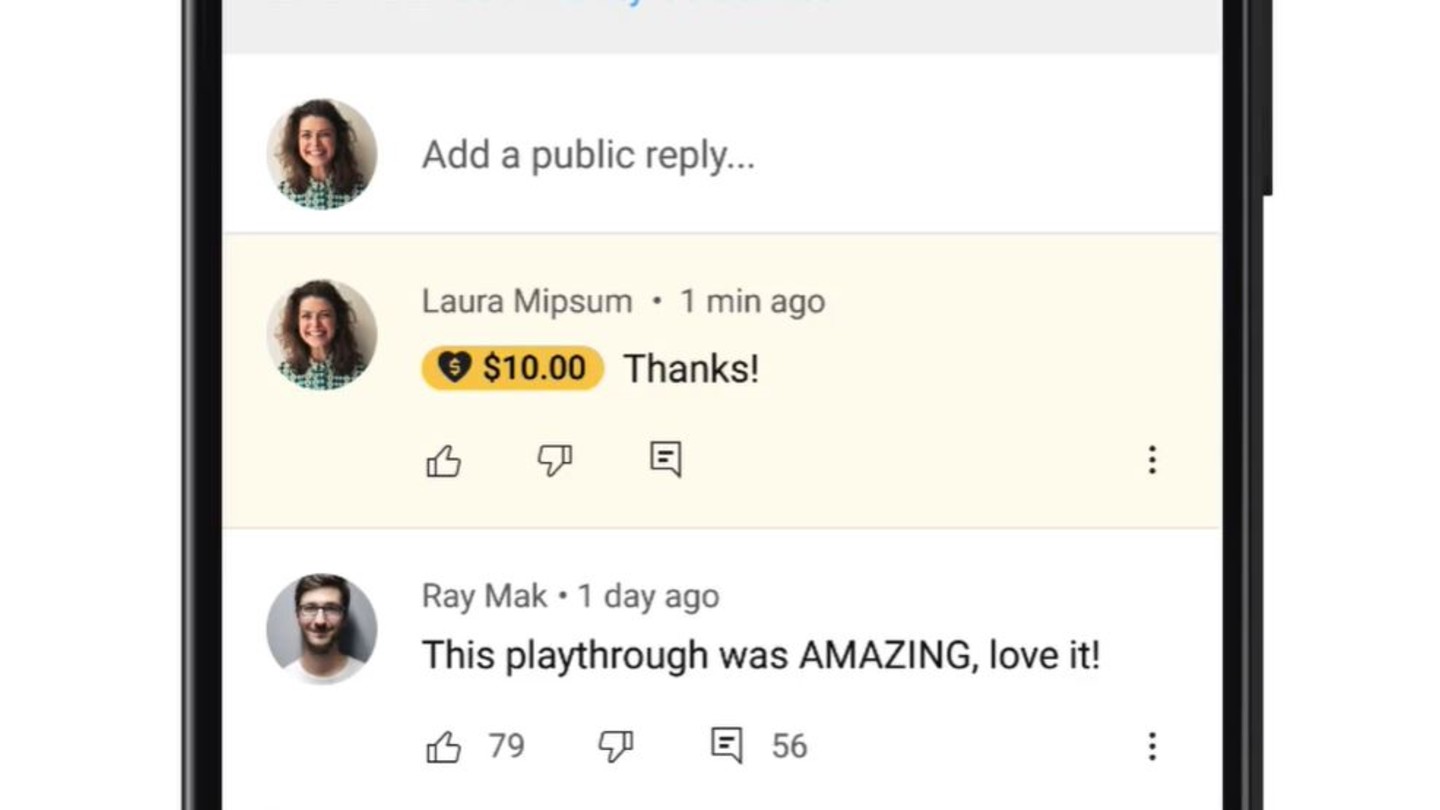Open your own profile avatar near the reply field
The image size is (1440, 810).
(320, 153)
